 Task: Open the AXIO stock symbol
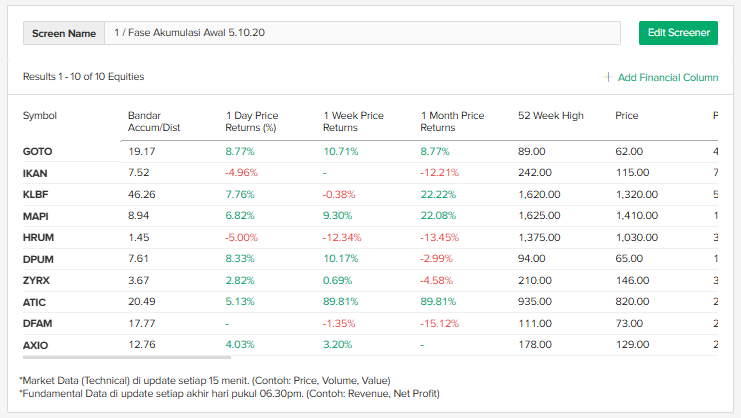point(35,346)
